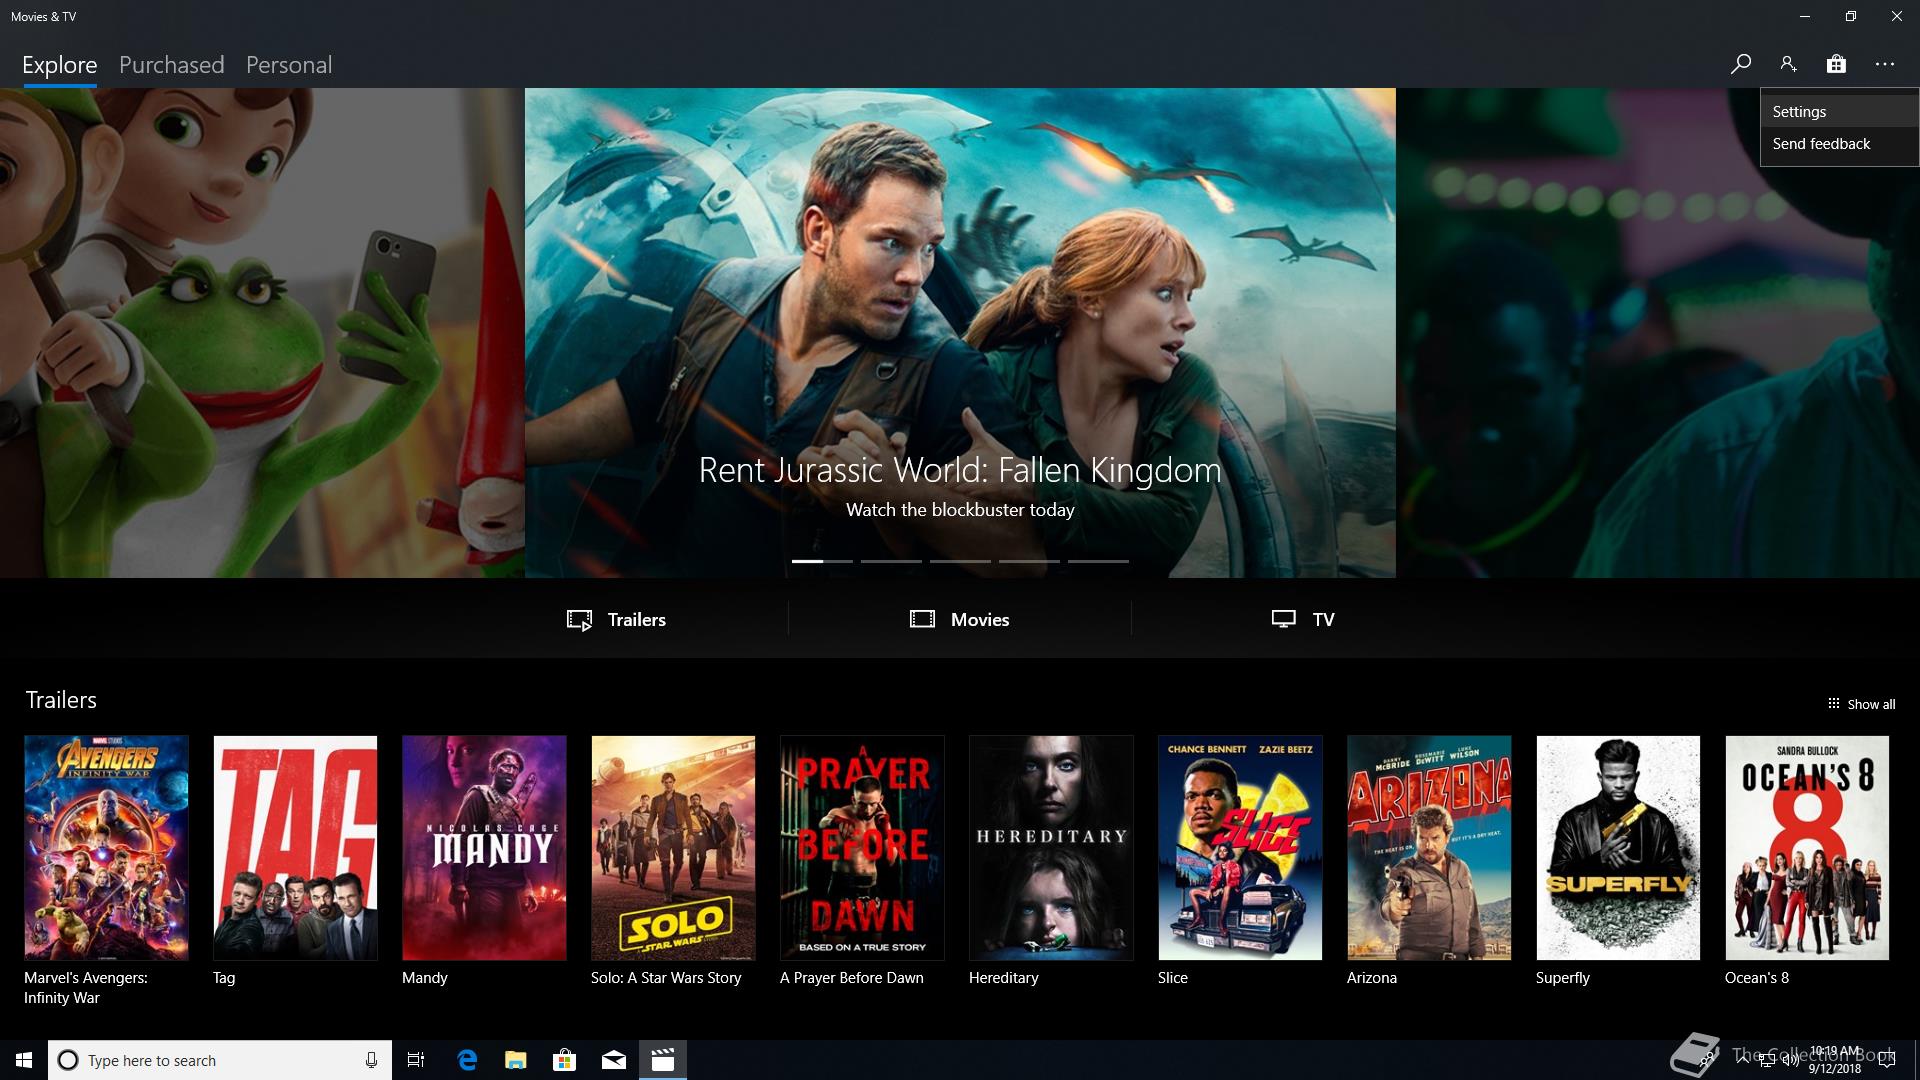This screenshot has height=1080, width=1920.
Task: Click the Solo: A Star Wars Story title
Action: [x=666, y=978]
